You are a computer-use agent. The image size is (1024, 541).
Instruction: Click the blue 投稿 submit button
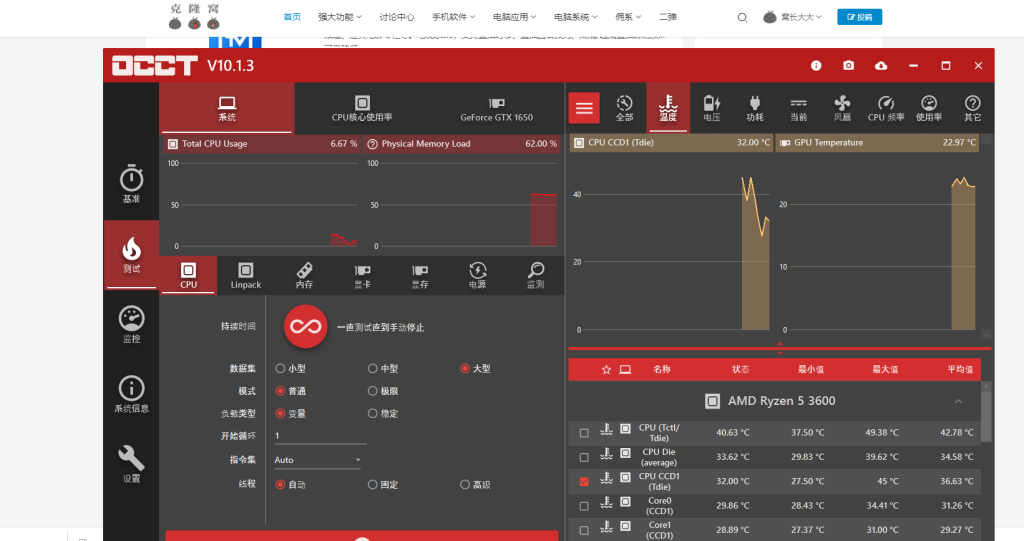(859, 17)
